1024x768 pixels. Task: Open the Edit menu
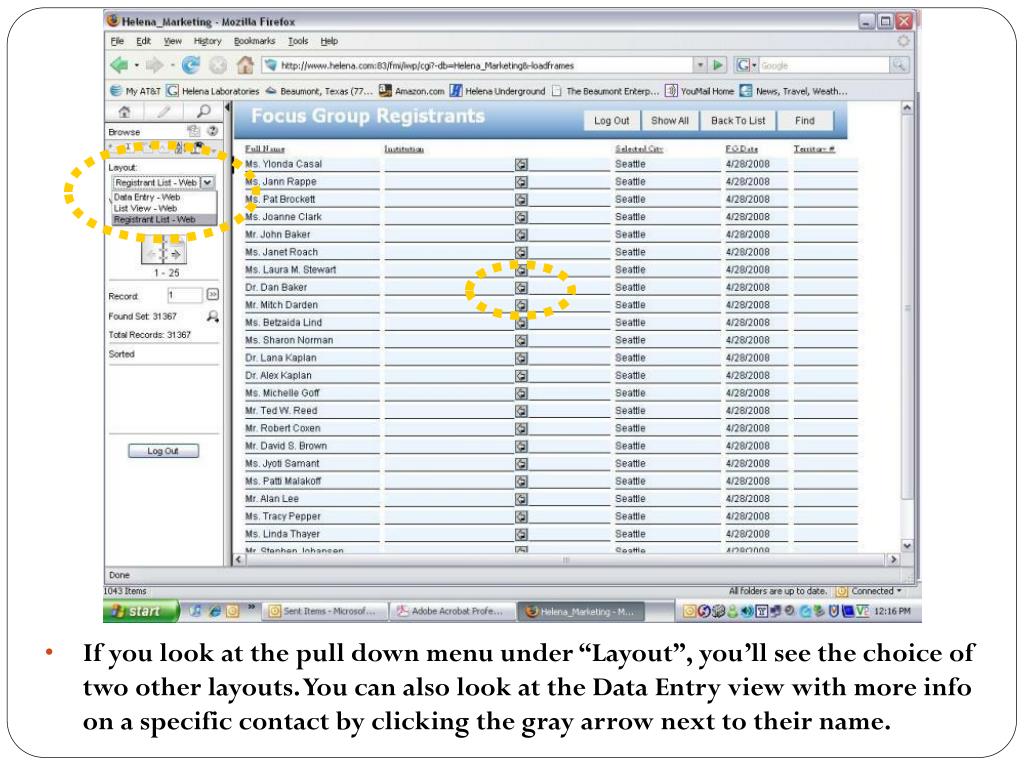click(x=143, y=41)
